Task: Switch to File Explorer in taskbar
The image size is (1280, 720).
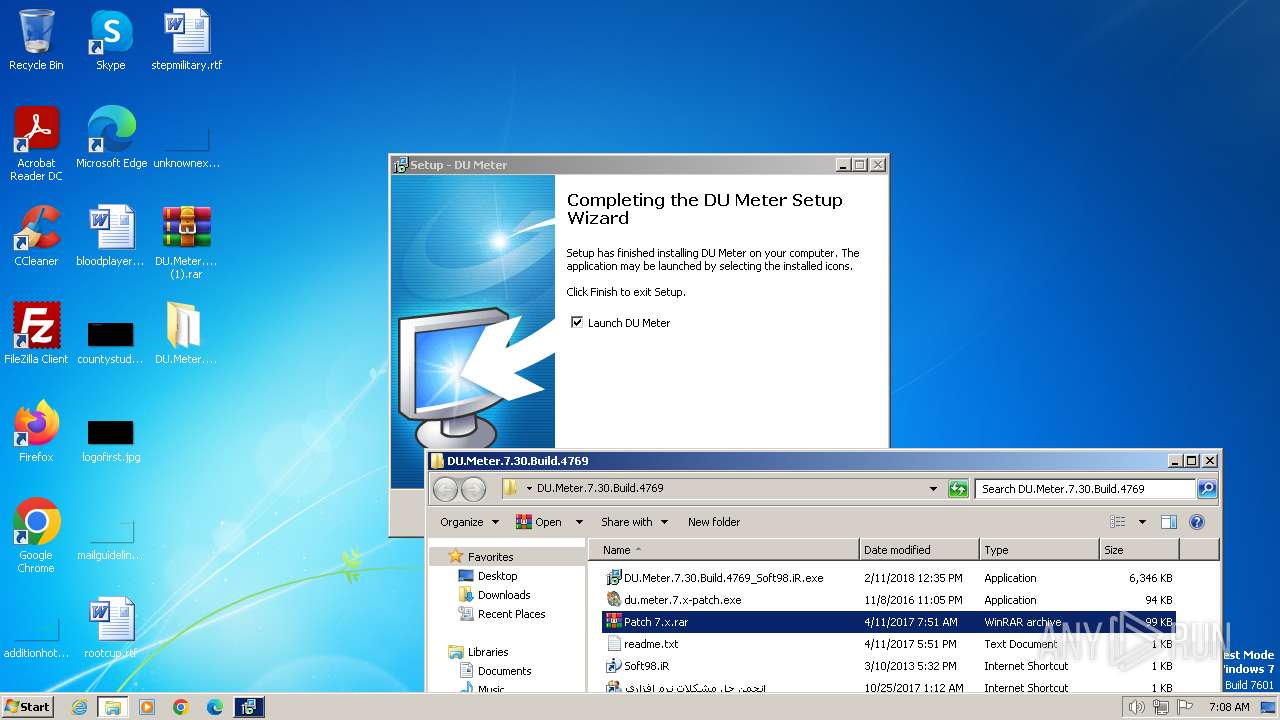Action: point(113,707)
